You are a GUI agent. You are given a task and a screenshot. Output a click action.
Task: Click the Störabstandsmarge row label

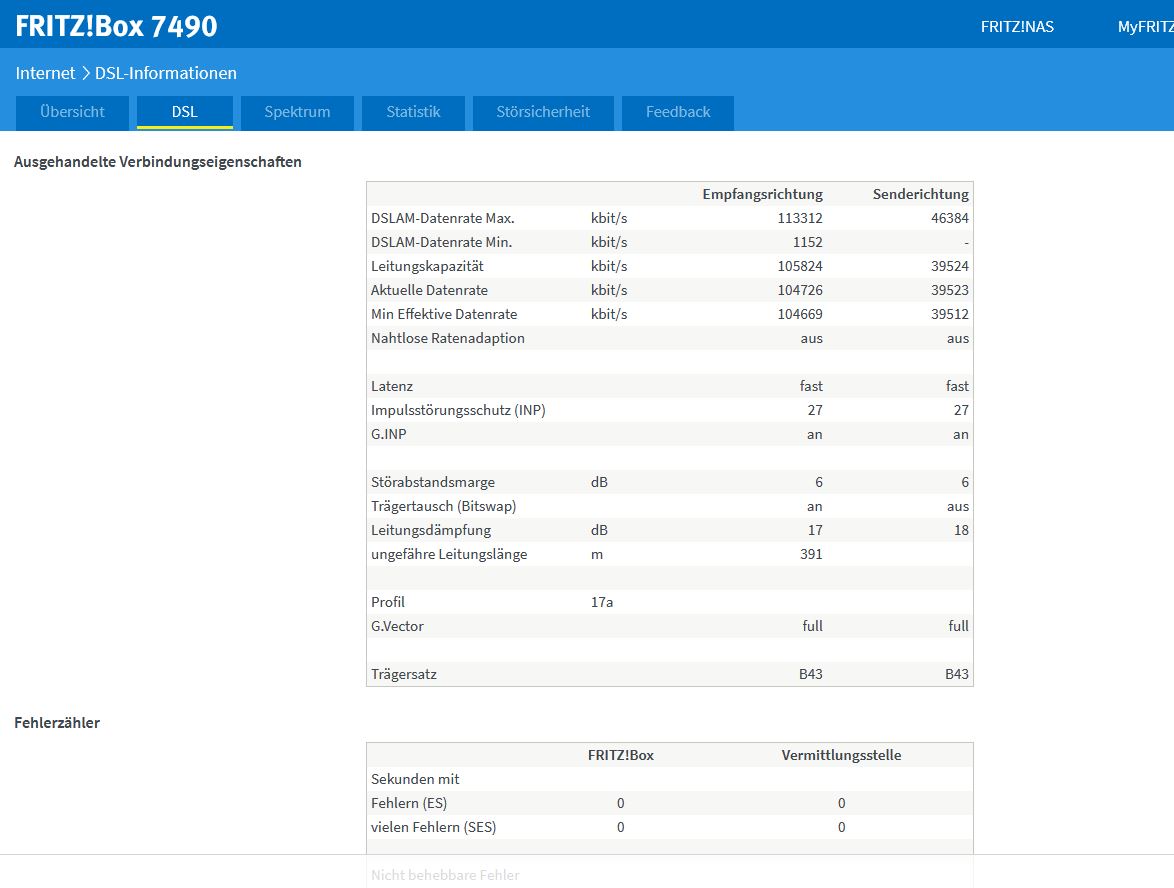coord(433,482)
